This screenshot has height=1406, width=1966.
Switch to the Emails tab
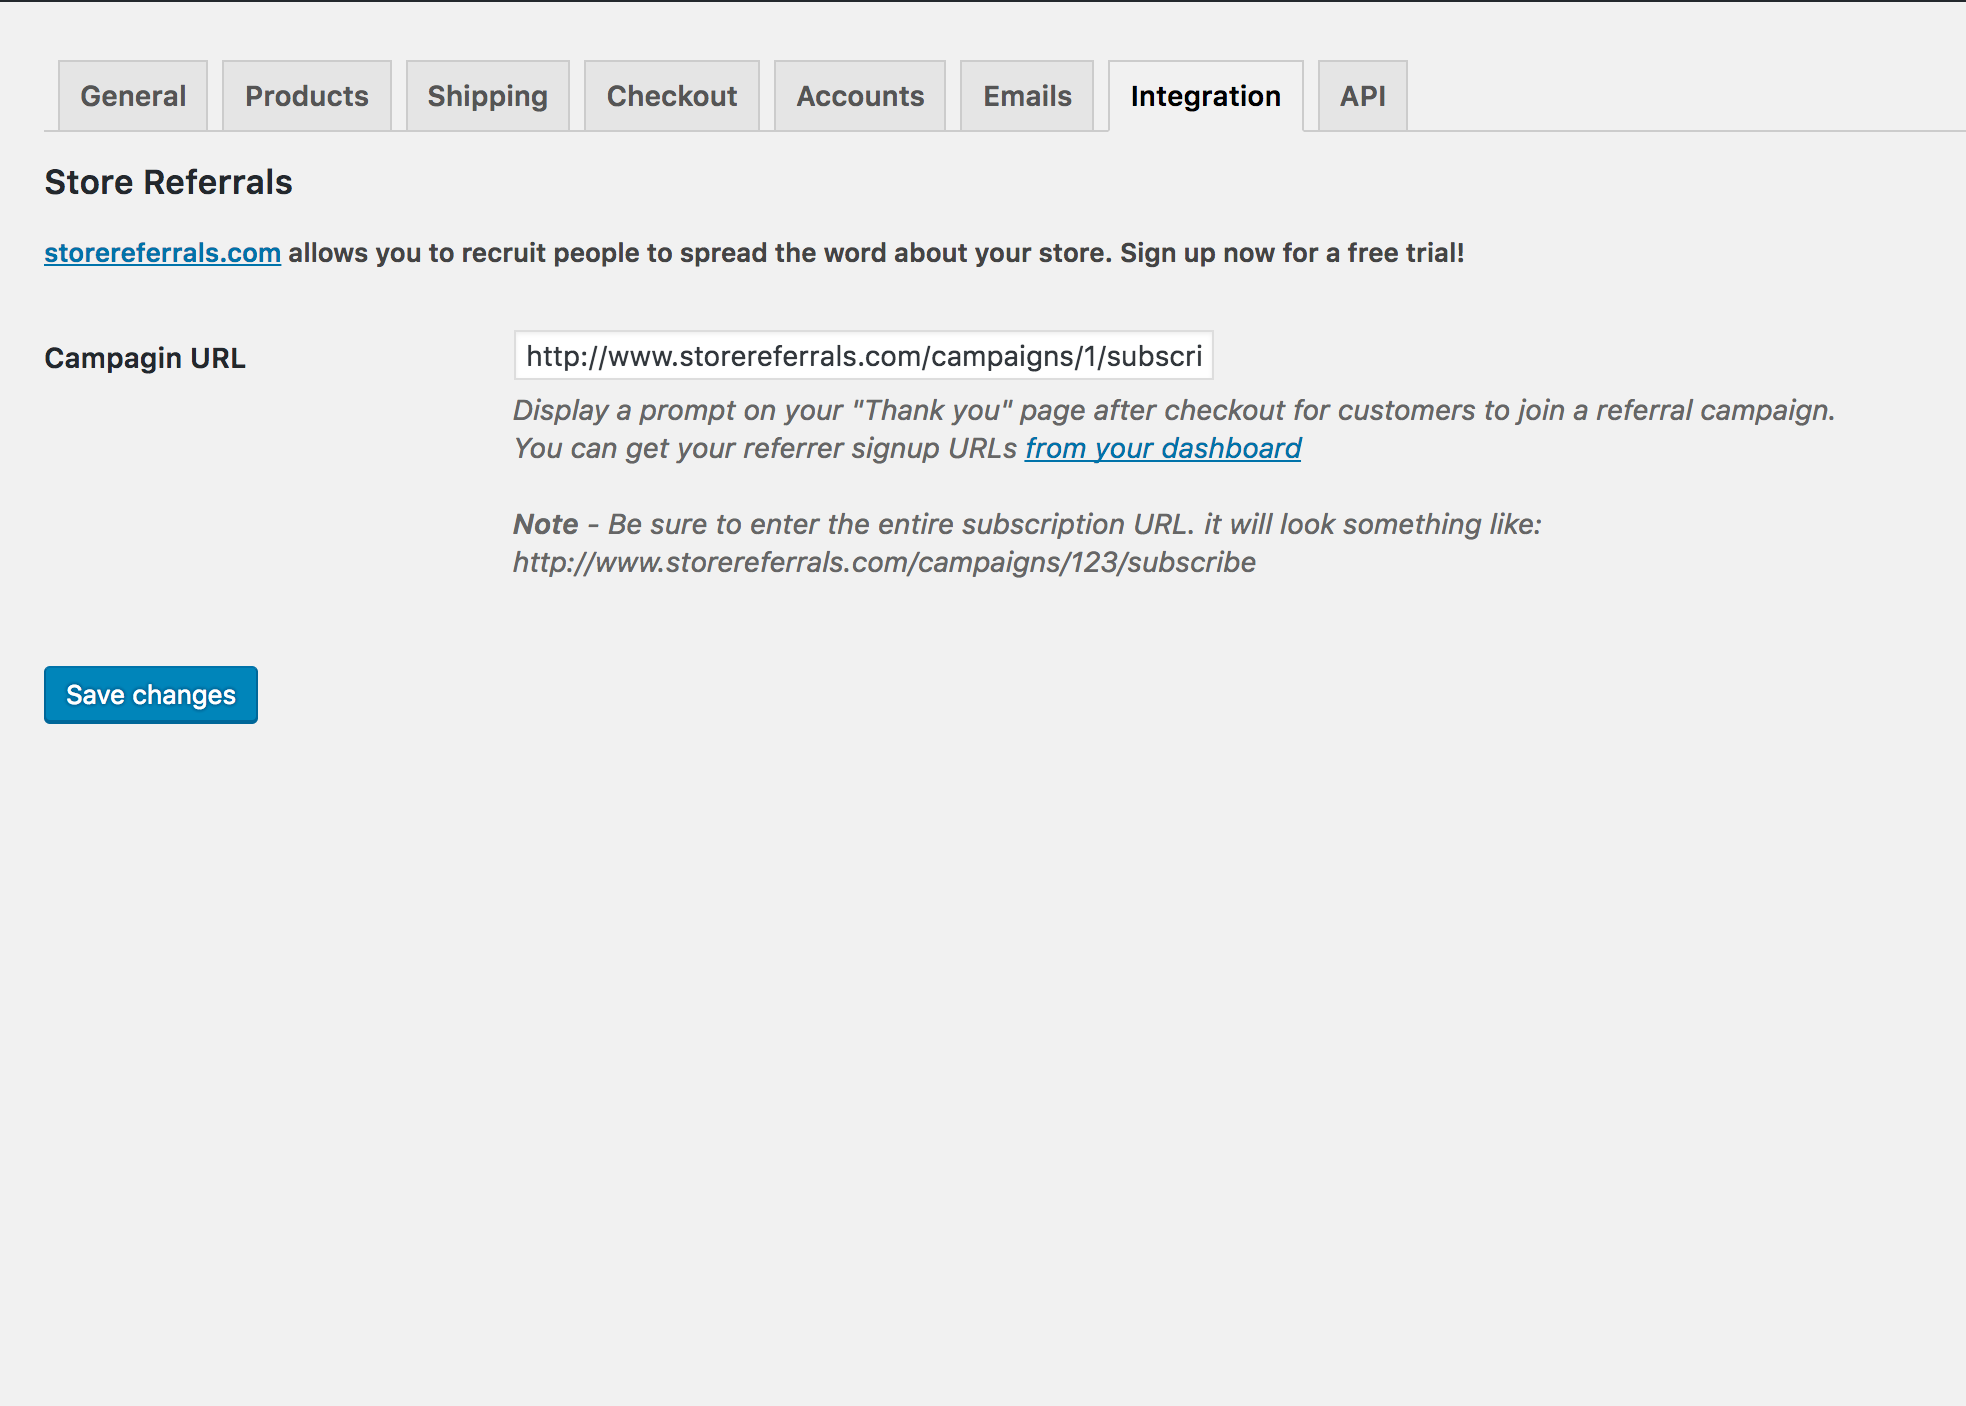click(1027, 96)
